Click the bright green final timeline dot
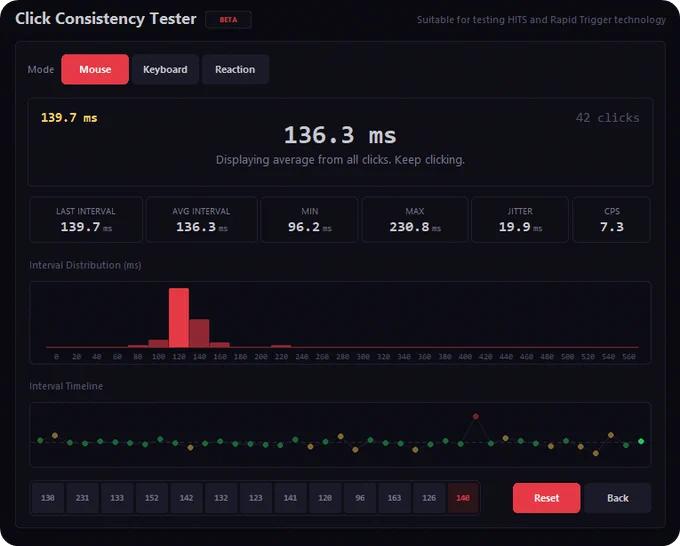Screen dimensions: 680x546 [x=641, y=441]
